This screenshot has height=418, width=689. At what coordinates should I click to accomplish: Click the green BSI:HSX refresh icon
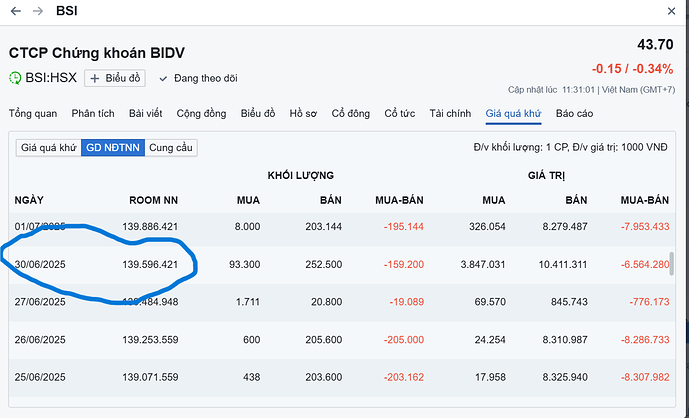click(15, 78)
